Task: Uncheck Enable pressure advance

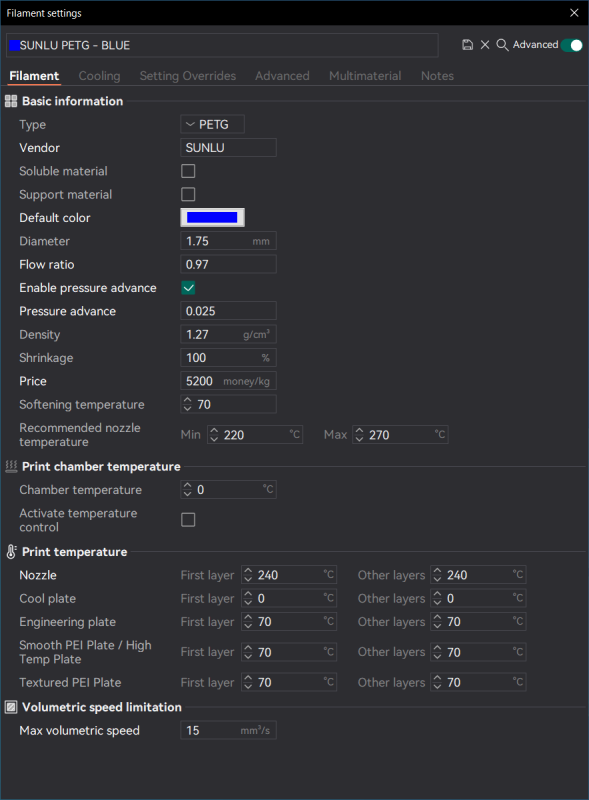Action: pos(188,288)
